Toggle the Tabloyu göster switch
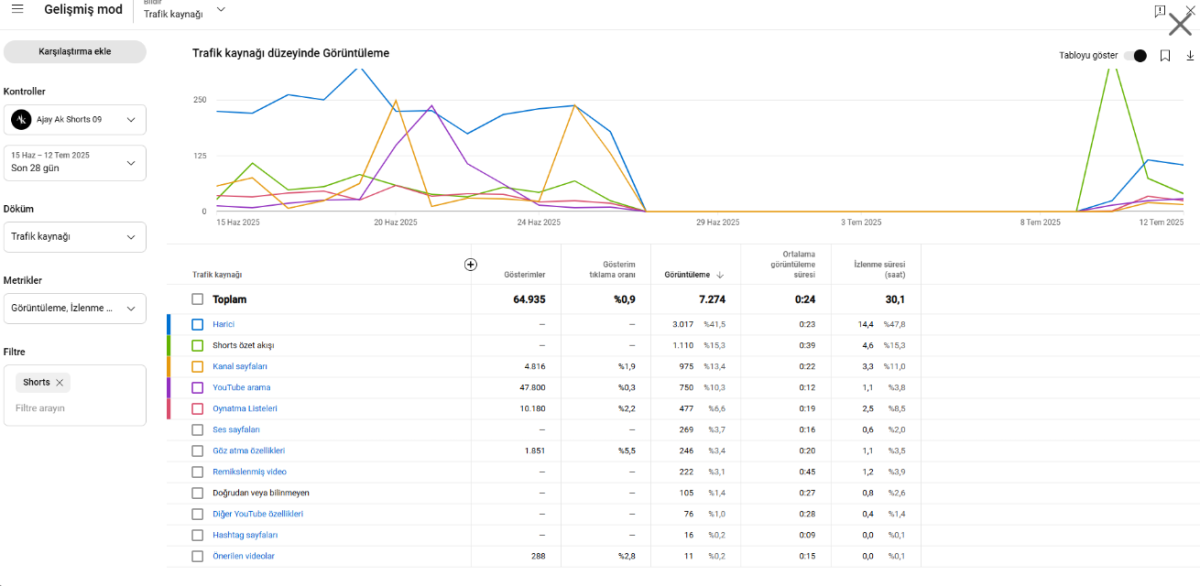 tap(1135, 56)
